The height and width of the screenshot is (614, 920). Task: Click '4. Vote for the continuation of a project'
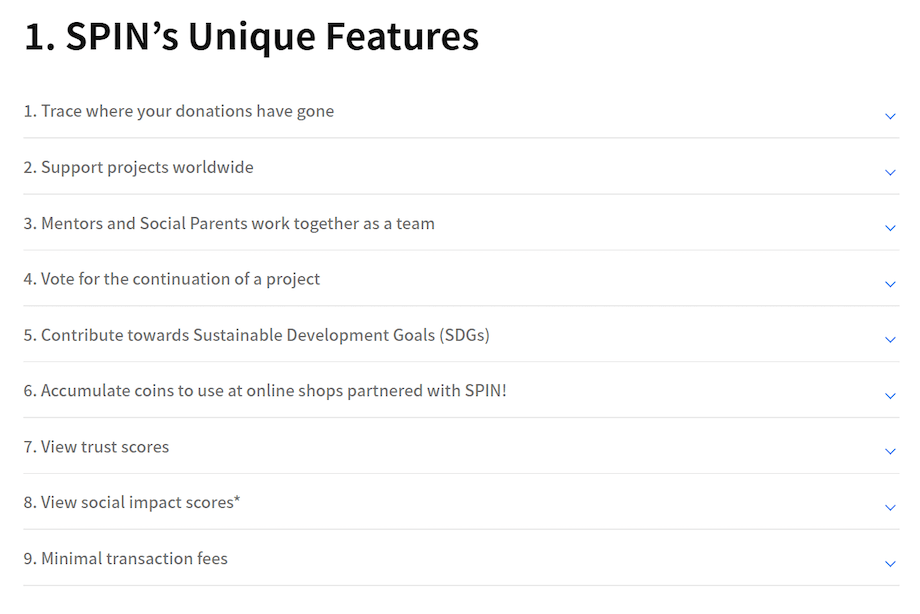(171, 279)
